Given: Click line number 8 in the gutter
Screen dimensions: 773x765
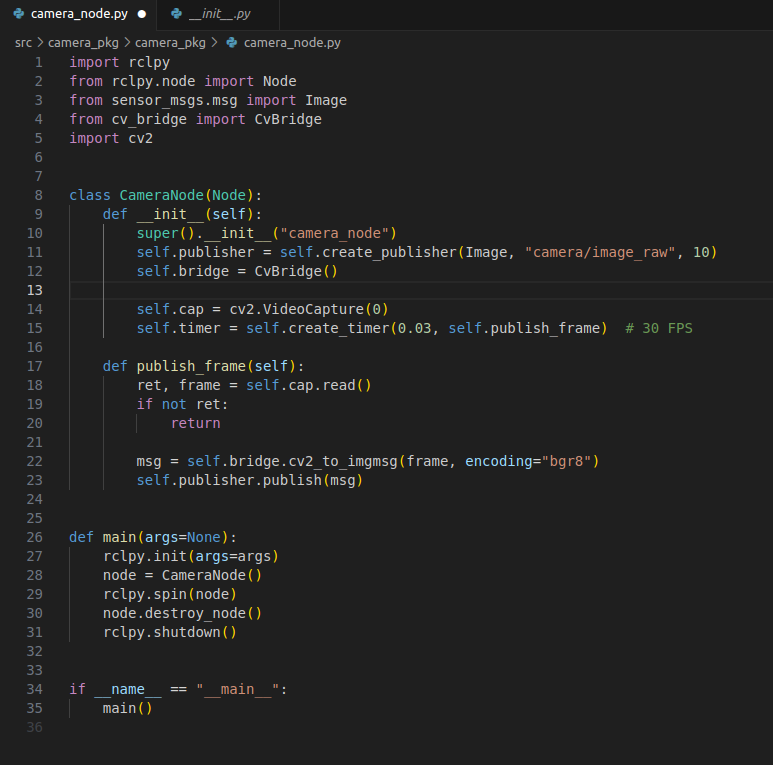Looking at the screenshot, I should [38, 195].
